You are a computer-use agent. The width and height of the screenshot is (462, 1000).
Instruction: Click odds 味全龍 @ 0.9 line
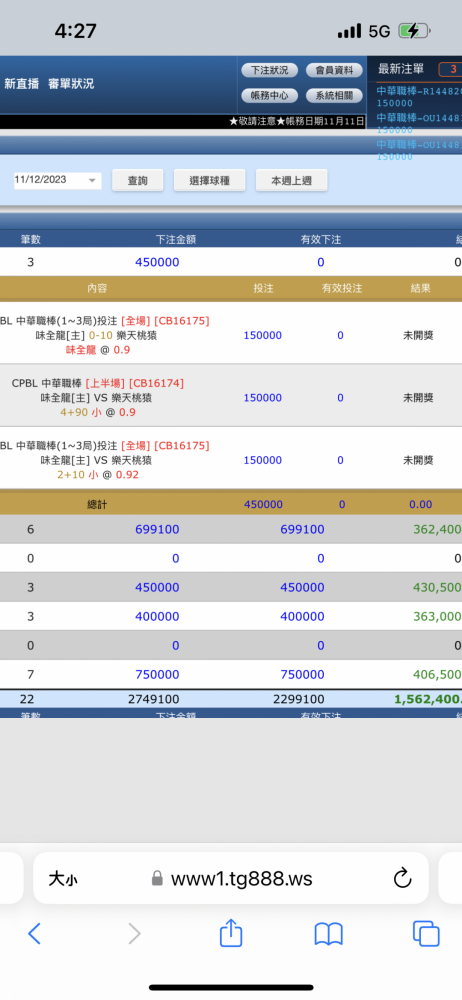pos(98,350)
